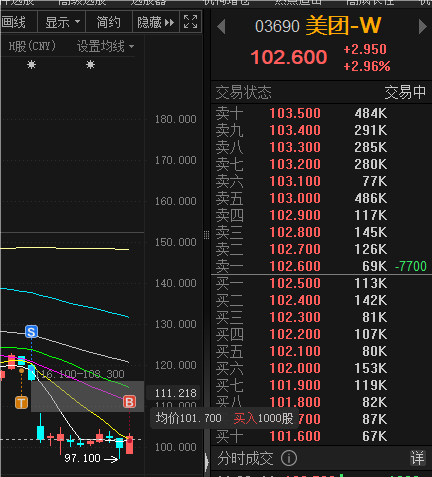
Task: Click the 153K volume at 买六
Action: 371,368
